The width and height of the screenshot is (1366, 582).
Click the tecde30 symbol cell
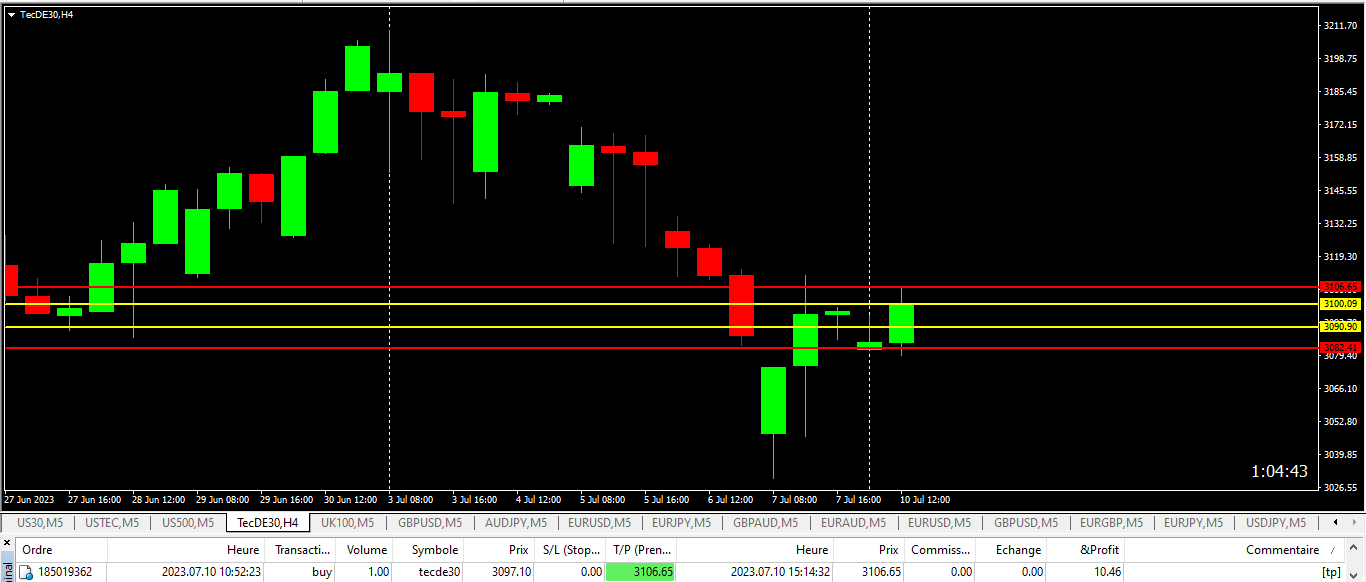point(440,572)
